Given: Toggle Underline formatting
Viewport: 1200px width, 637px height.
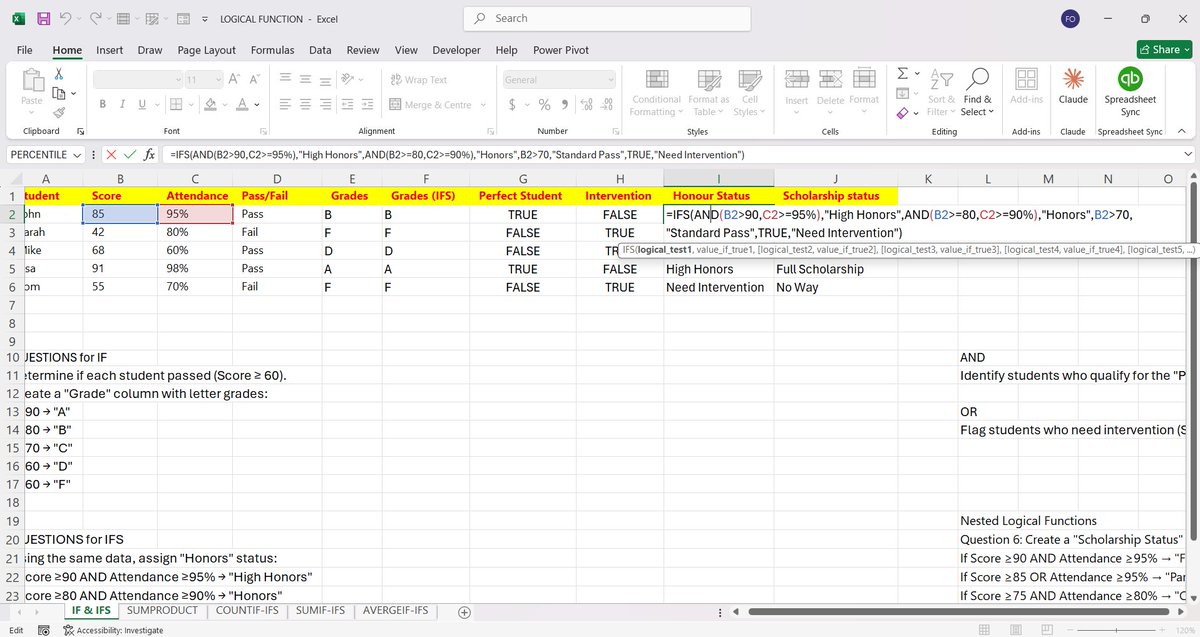Looking at the screenshot, I should (143, 105).
